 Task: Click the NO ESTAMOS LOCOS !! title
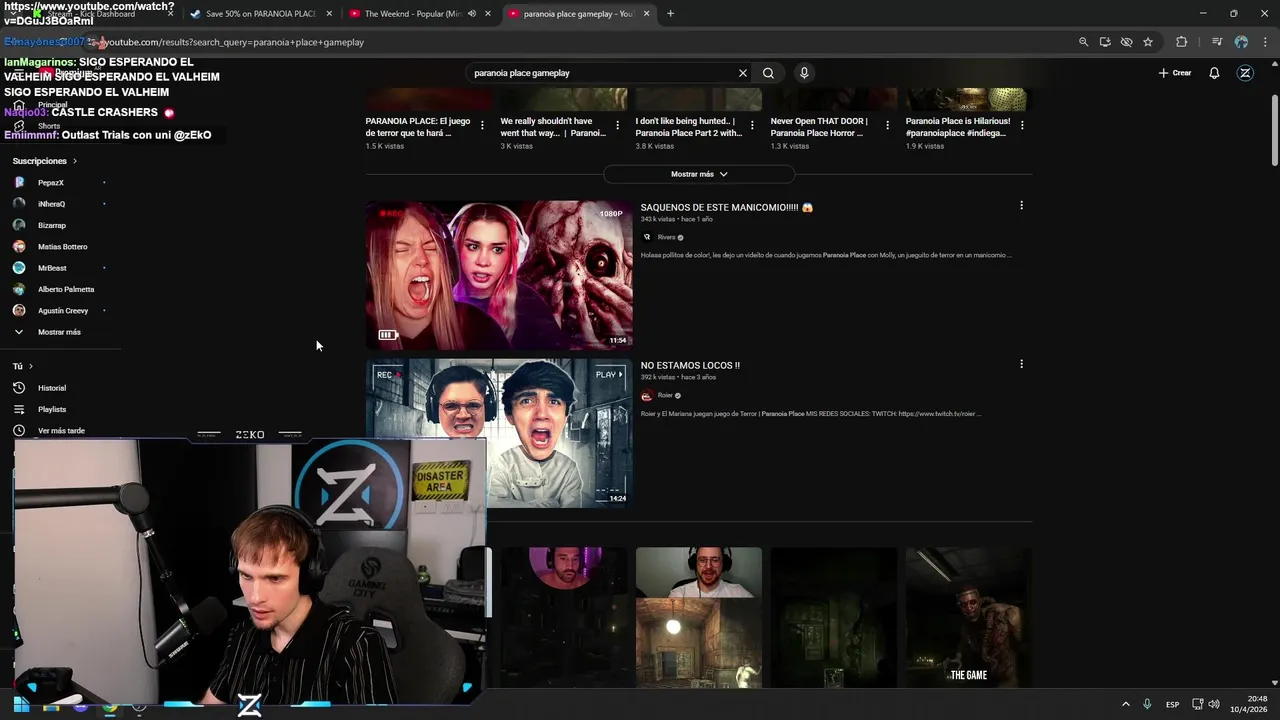(x=690, y=366)
